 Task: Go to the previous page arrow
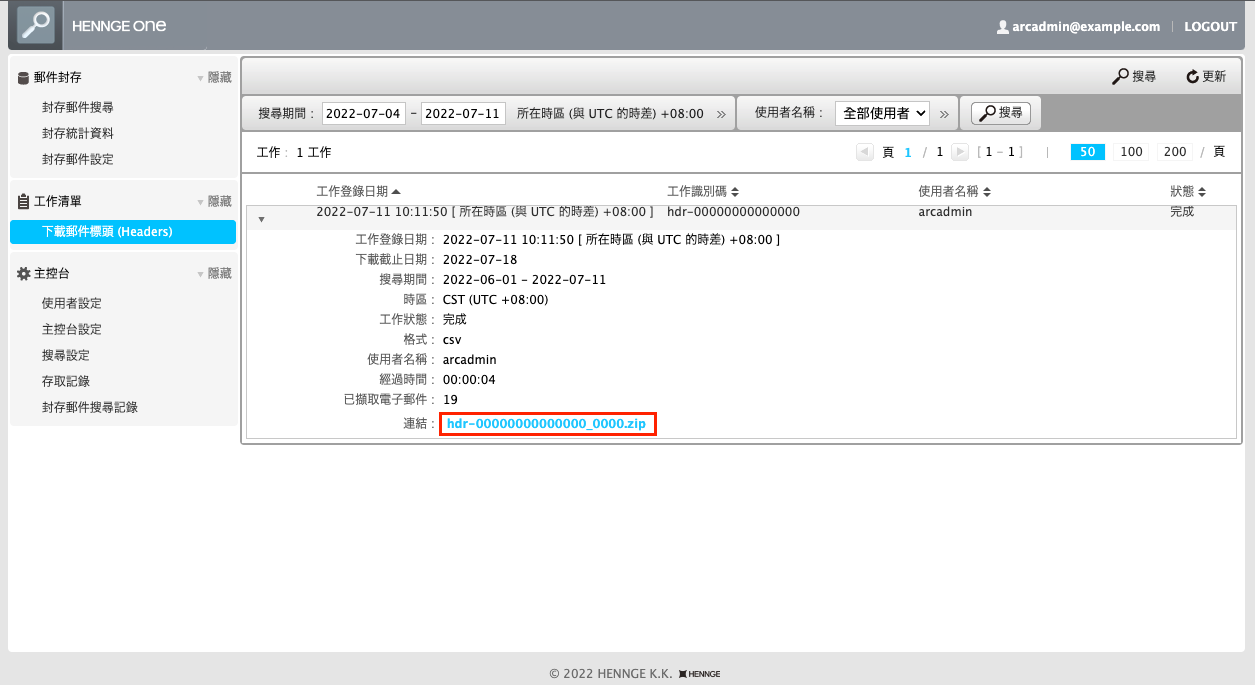click(865, 152)
